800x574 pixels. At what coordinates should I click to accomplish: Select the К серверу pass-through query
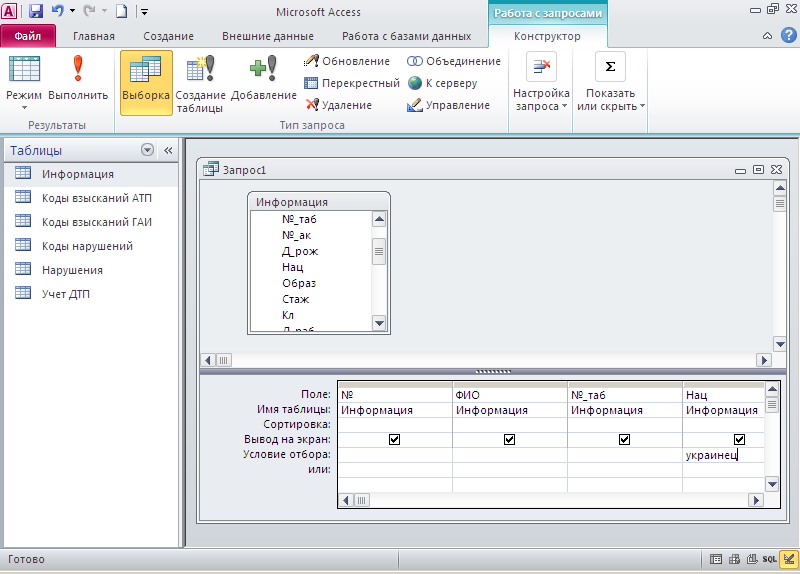point(442,83)
